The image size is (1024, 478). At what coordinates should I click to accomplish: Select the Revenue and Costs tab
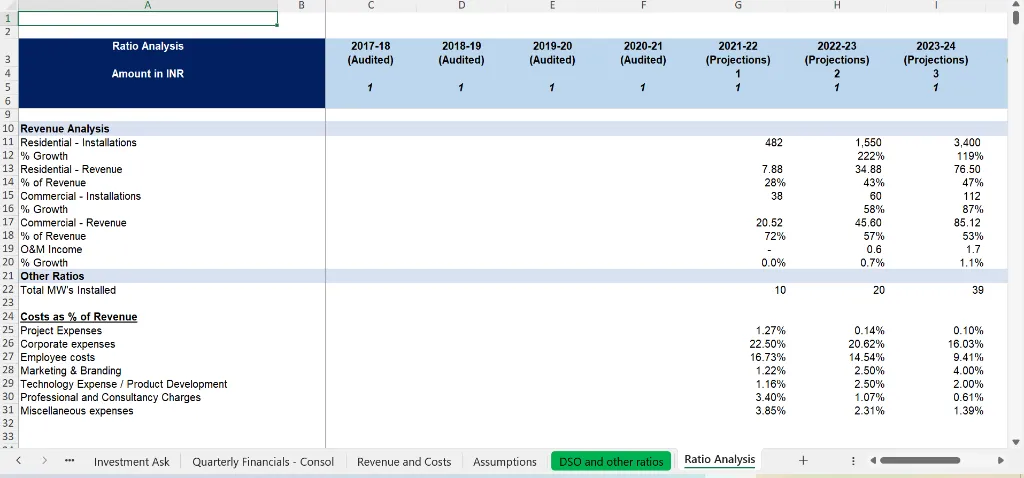click(x=404, y=461)
